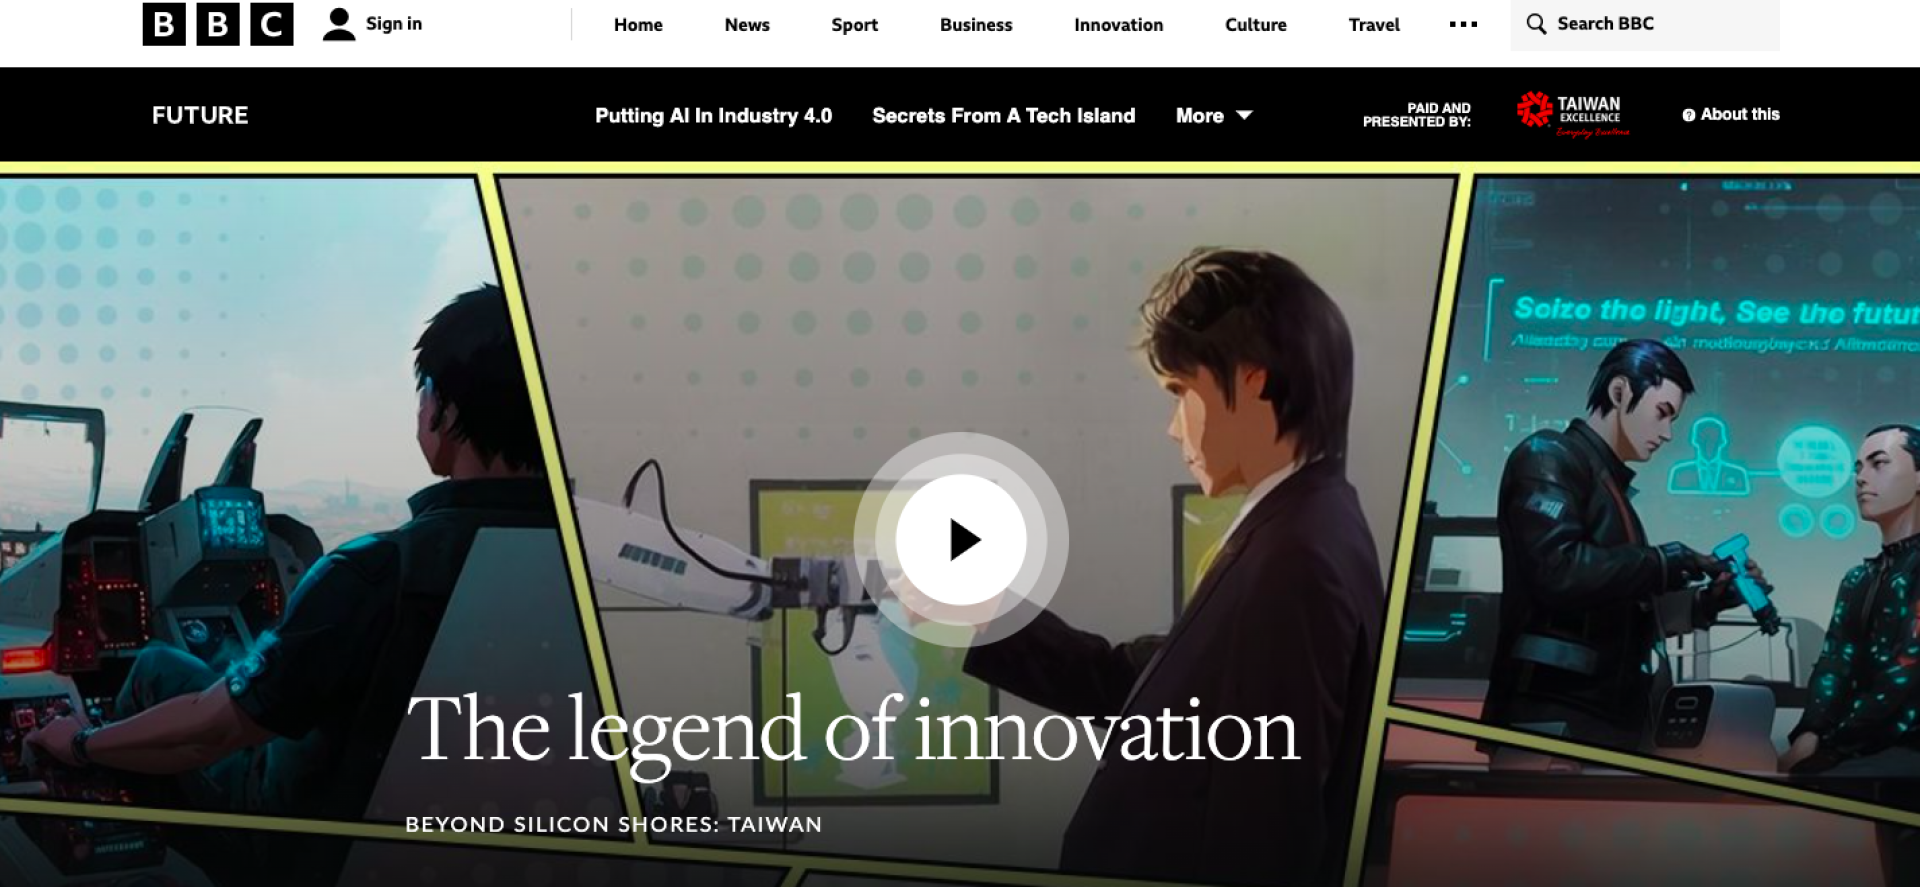Click the Sign in user icon
The height and width of the screenshot is (887, 1920).
[339, 24]
